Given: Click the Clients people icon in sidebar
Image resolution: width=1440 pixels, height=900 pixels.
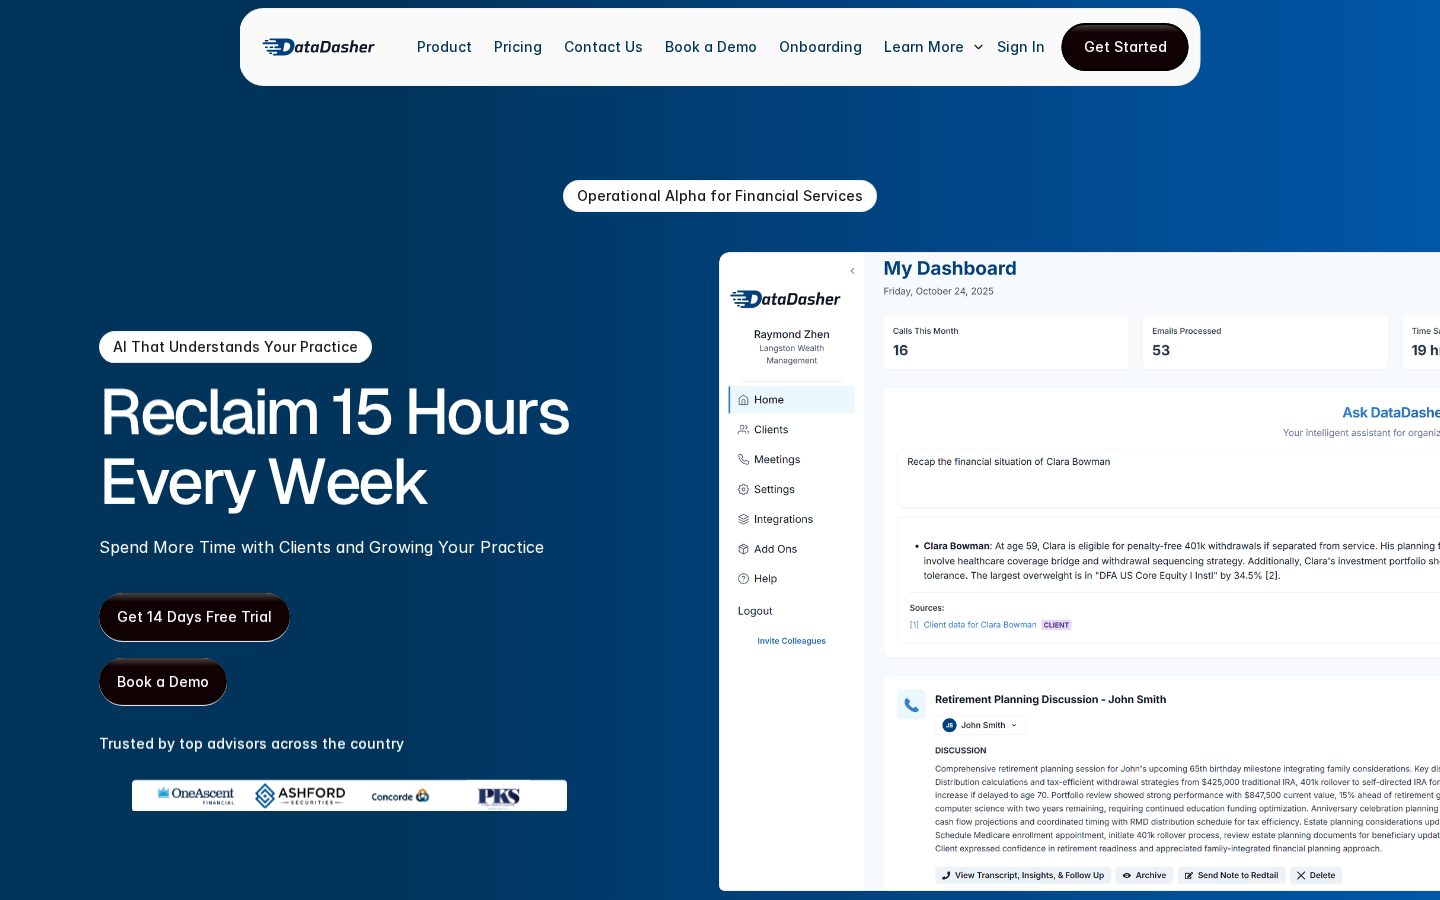Looking at the screenshot, I should tap(743, 430).
